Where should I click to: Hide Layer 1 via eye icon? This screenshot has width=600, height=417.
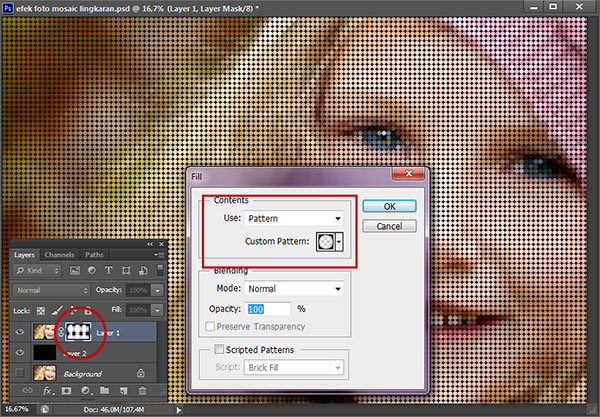(20, 332)
